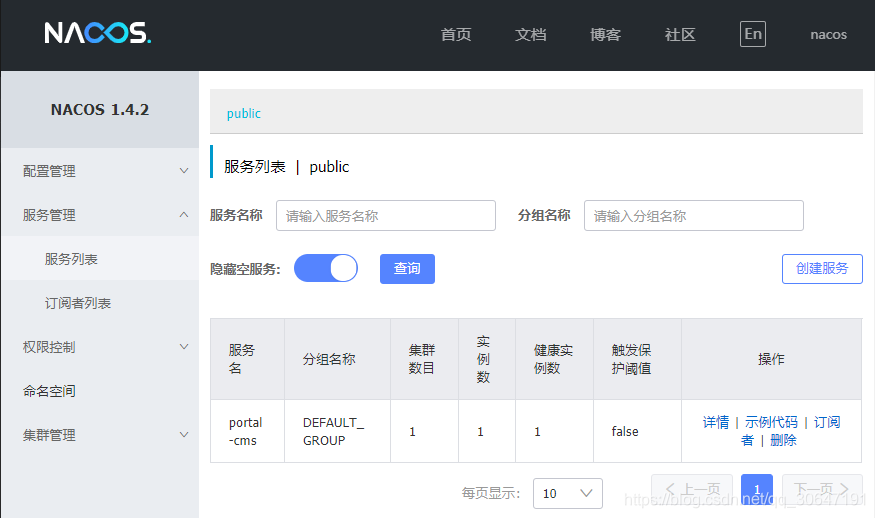Click the portal-cms service name cell

tap(246, 431)
